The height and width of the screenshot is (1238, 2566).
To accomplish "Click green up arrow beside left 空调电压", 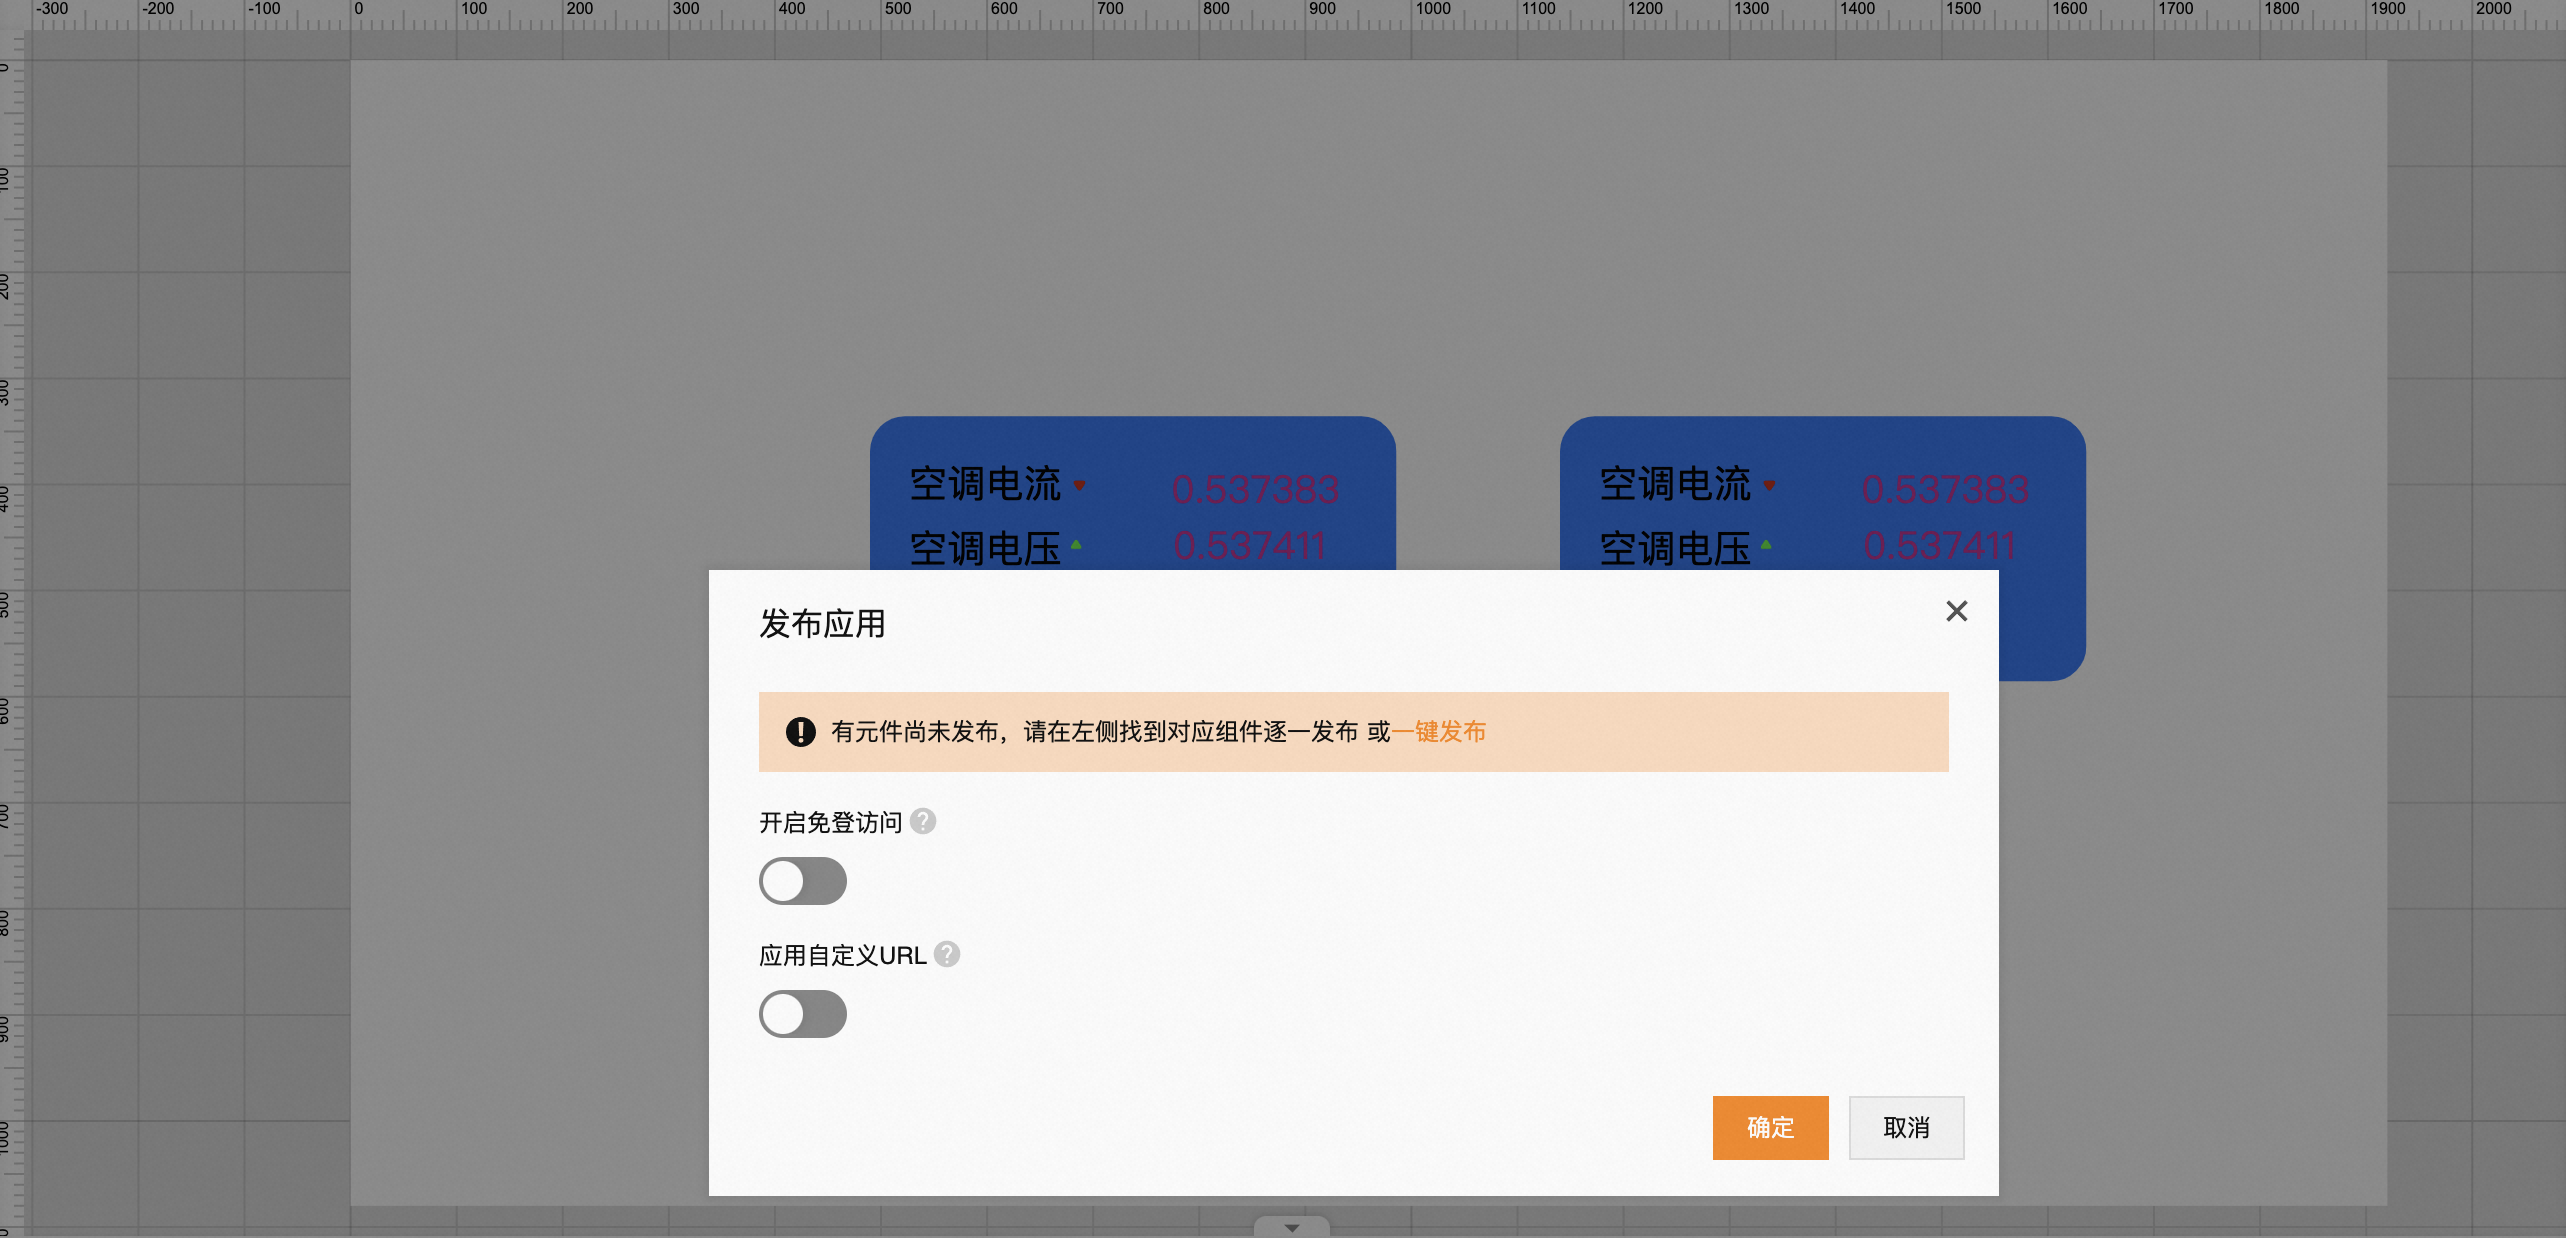I will point(1076,545).
